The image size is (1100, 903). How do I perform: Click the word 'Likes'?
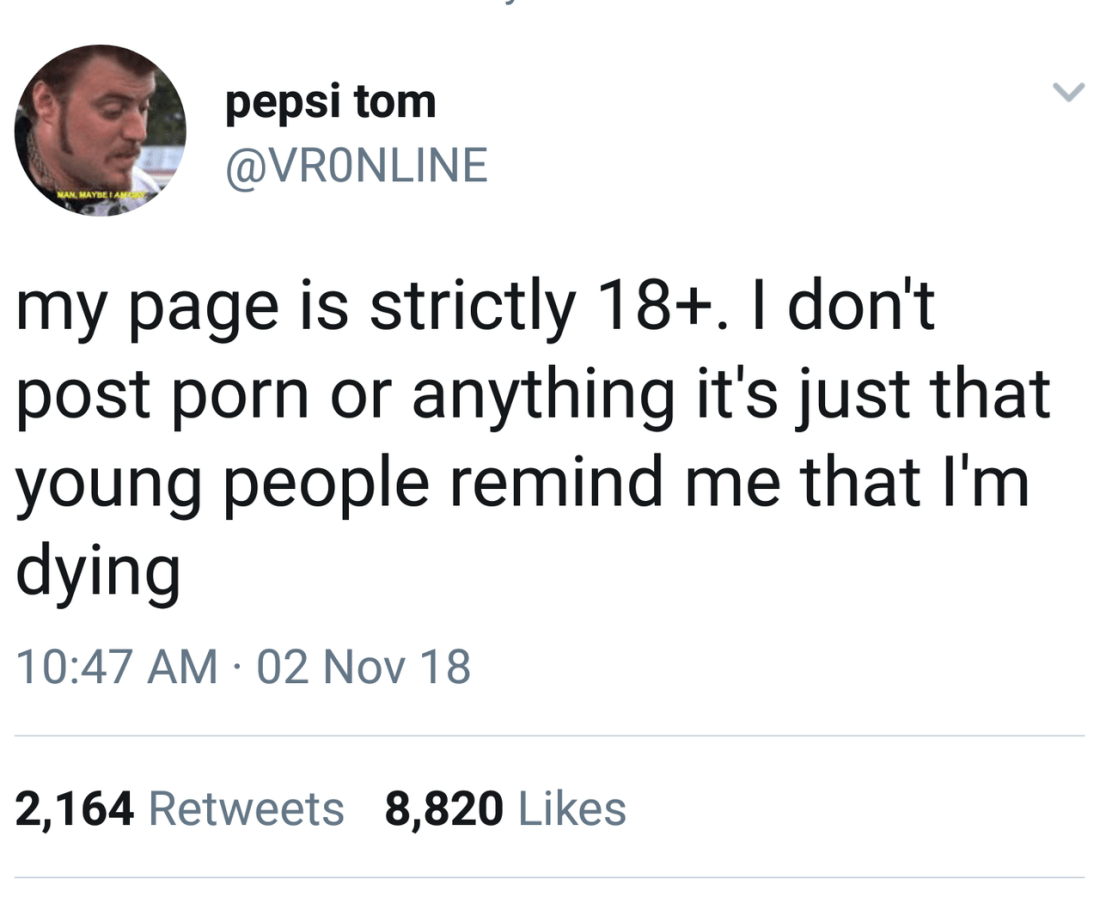(x=573, y=808)
